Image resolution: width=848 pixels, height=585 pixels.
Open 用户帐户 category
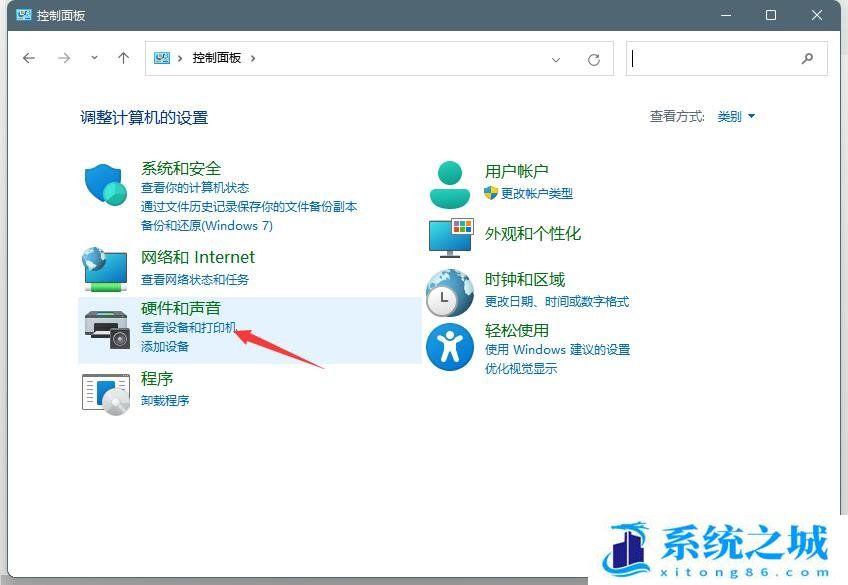coord(516,171)
